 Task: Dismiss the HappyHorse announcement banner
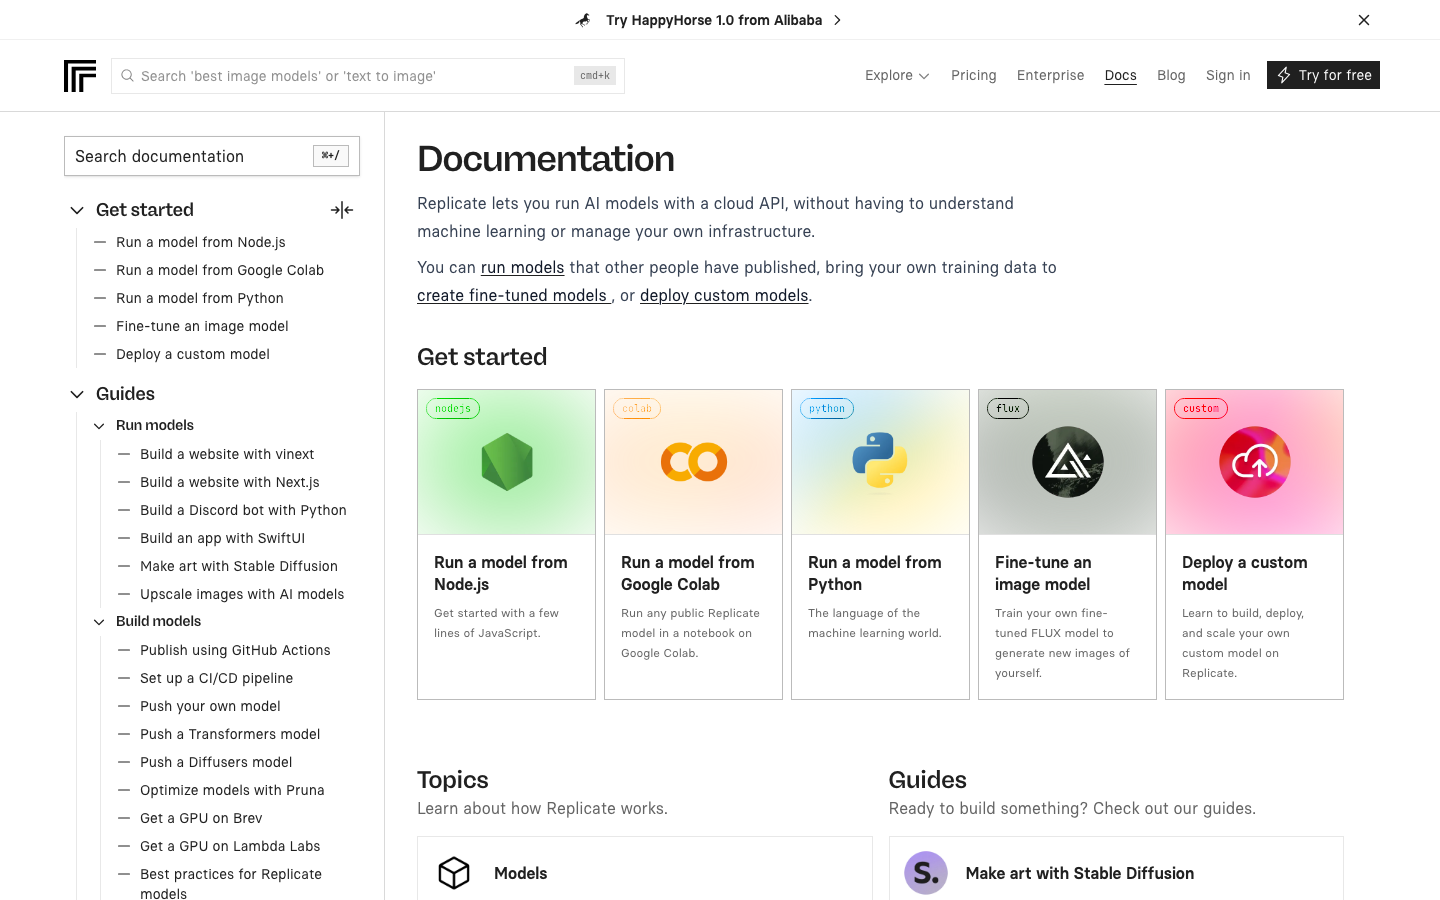(x=1364, y=20)
